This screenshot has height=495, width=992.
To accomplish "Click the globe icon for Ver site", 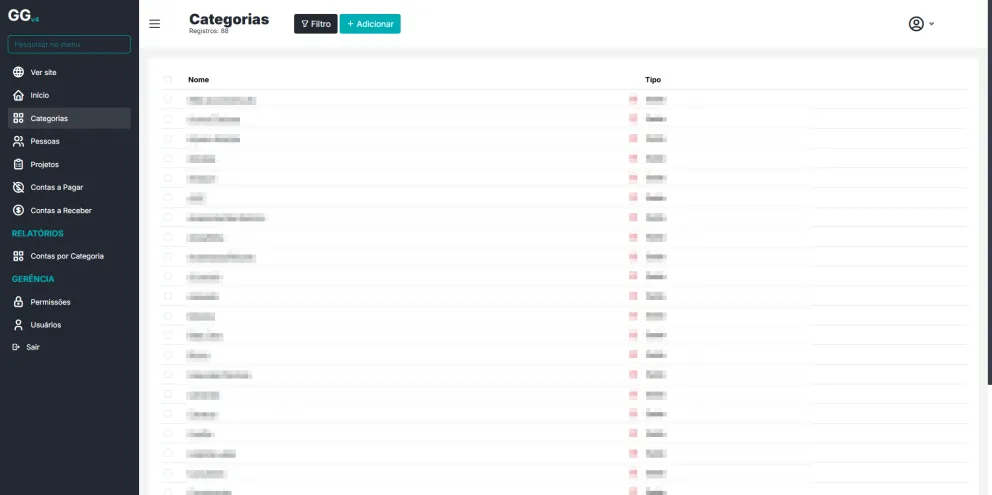I will [18, 72].
